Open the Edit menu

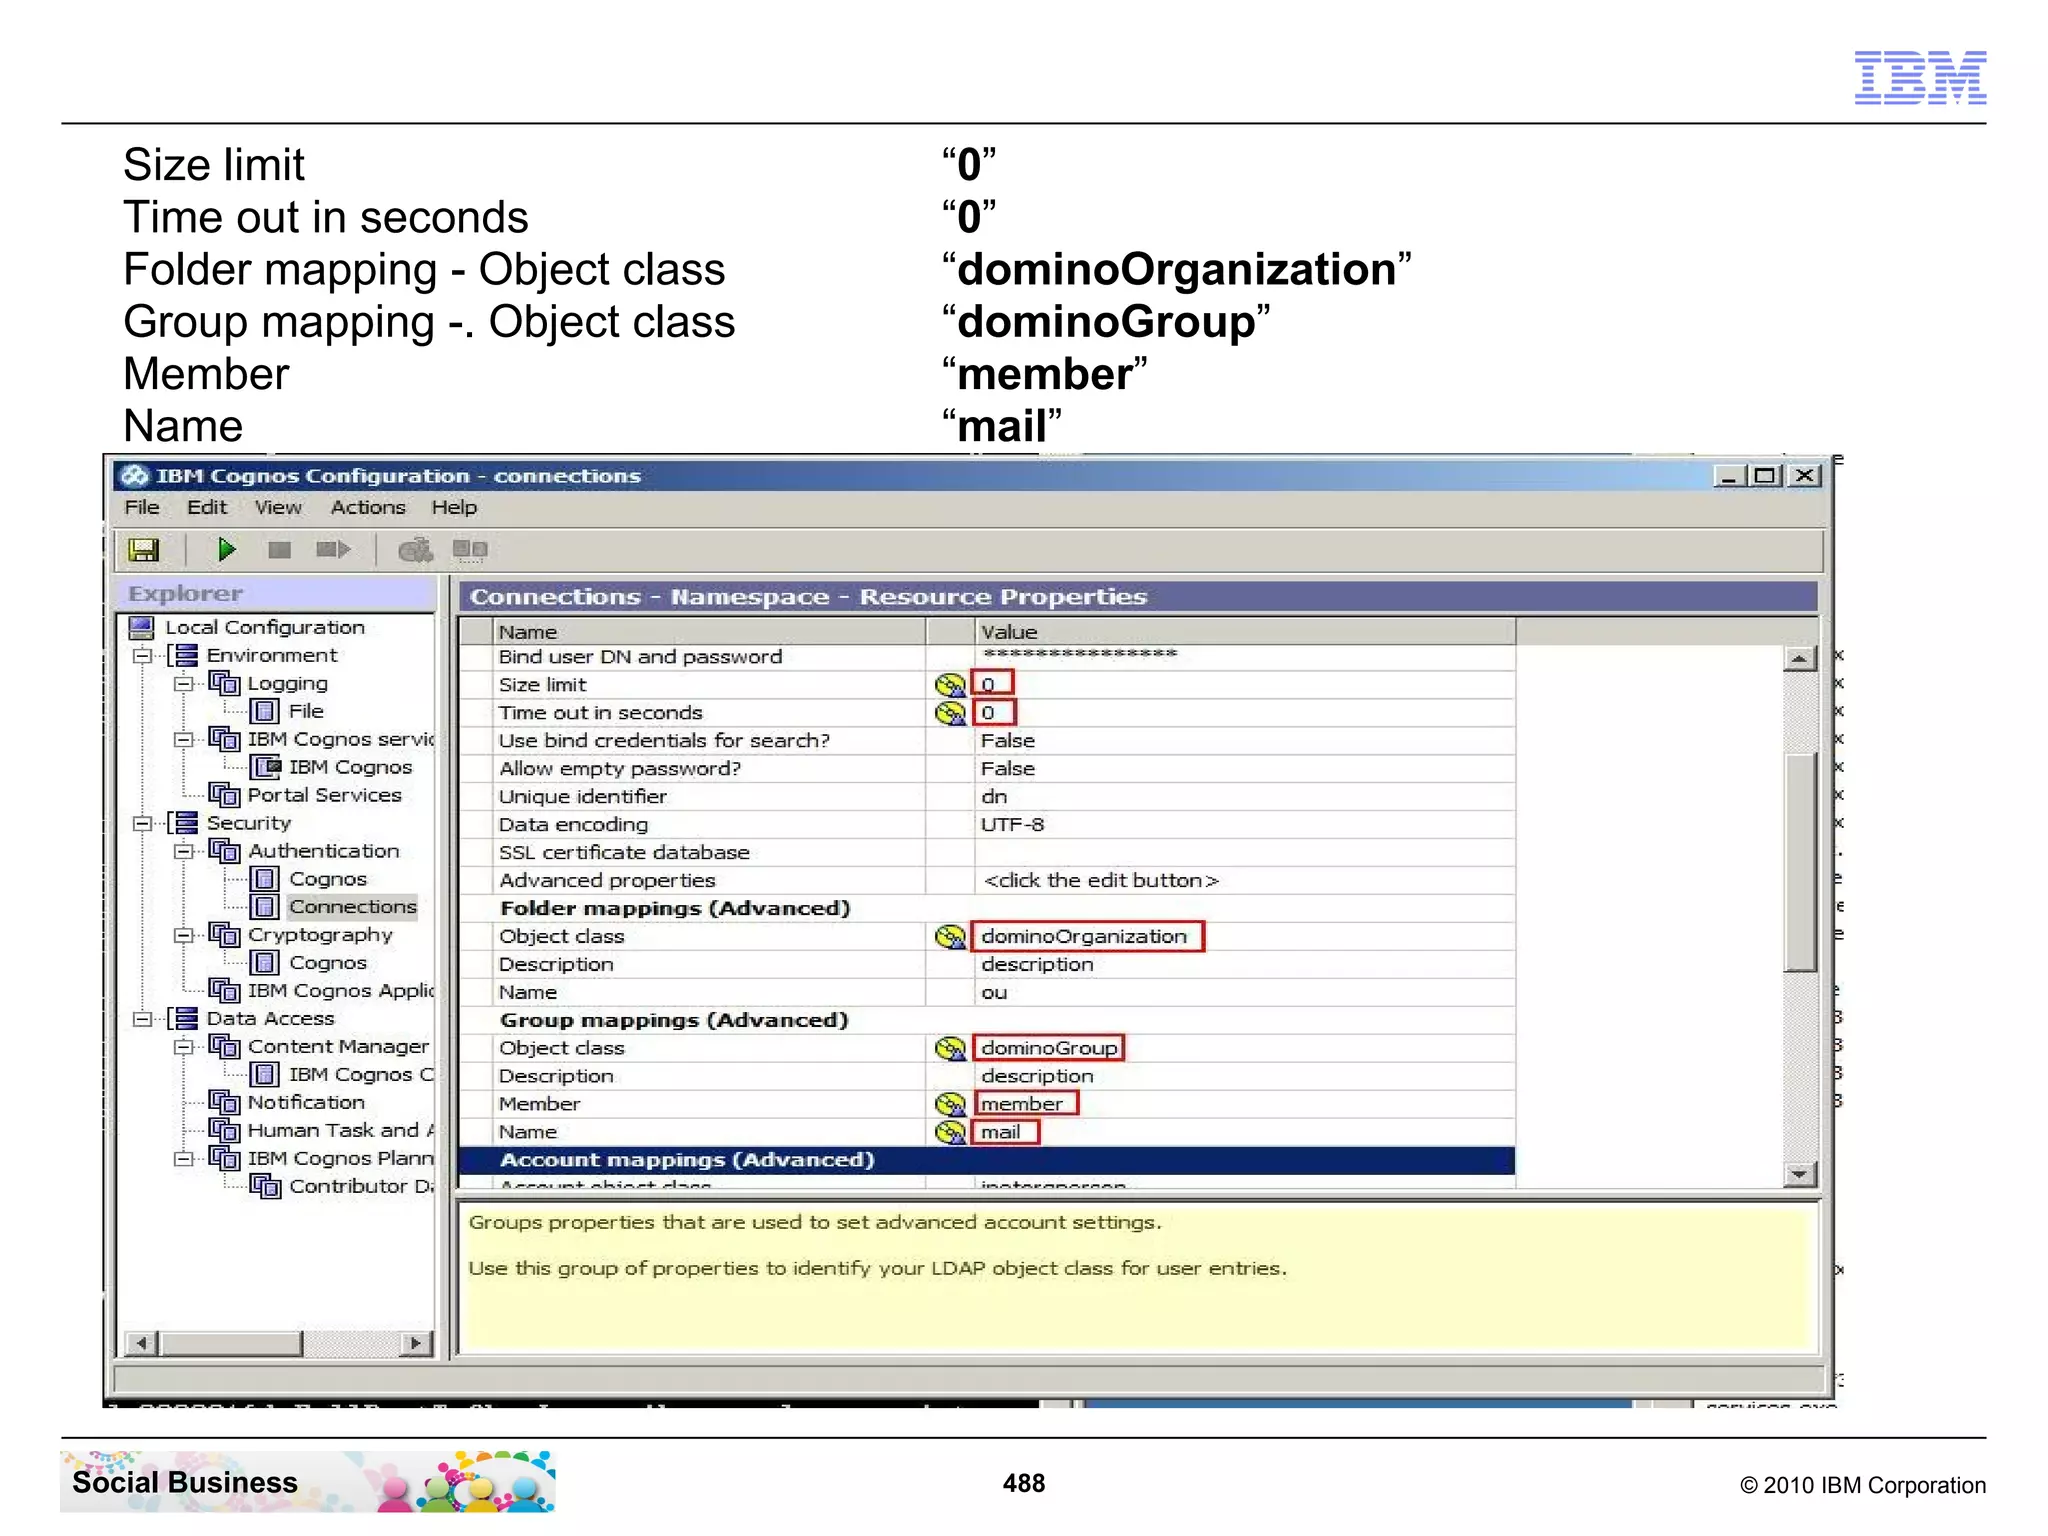click(207, 507)
